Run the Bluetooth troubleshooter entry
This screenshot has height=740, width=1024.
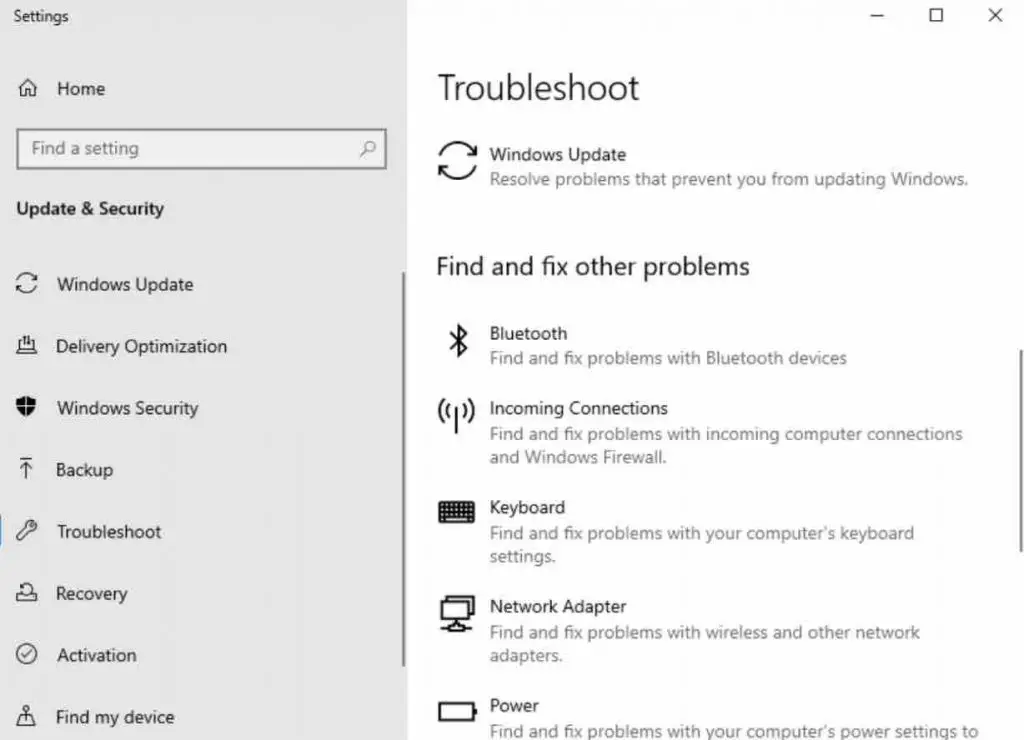click(528, 334)
